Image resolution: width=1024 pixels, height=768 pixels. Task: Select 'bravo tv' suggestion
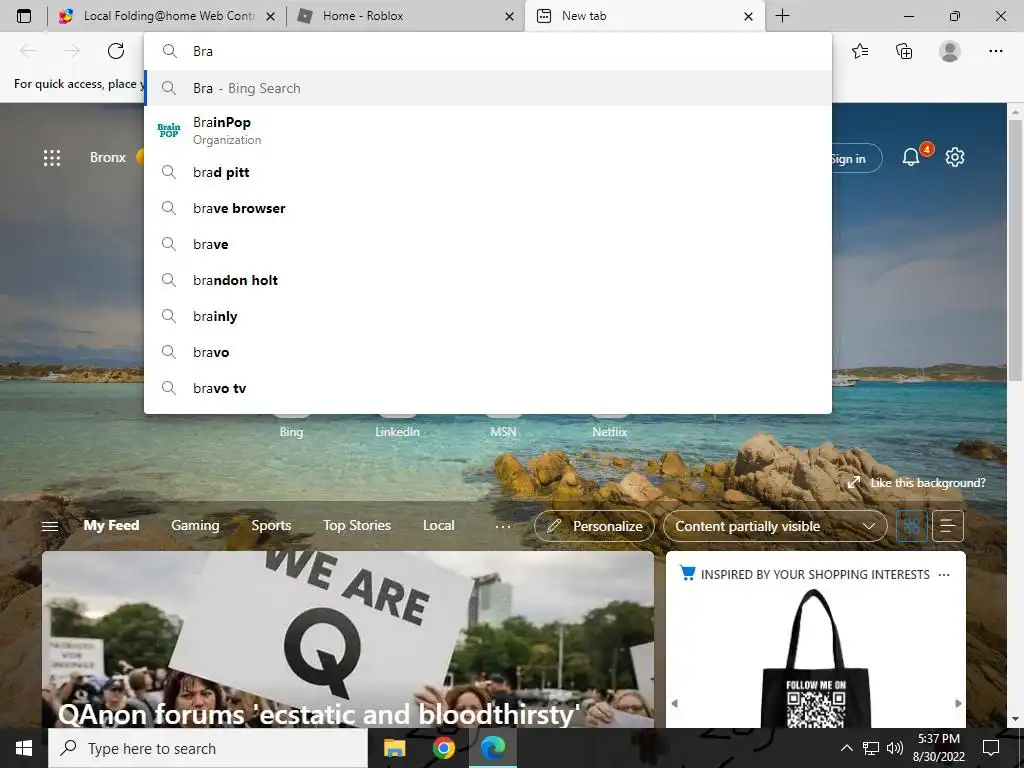point(488,388)
